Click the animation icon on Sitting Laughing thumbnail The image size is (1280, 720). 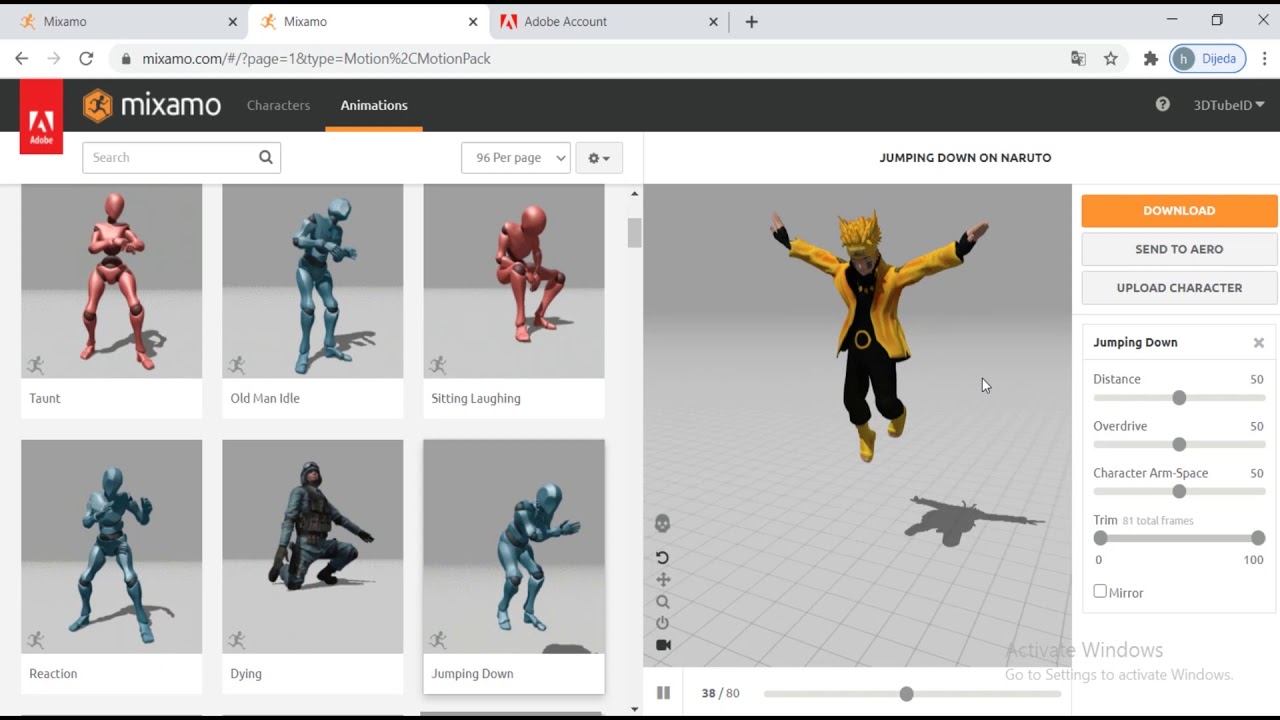coord(438,365)
